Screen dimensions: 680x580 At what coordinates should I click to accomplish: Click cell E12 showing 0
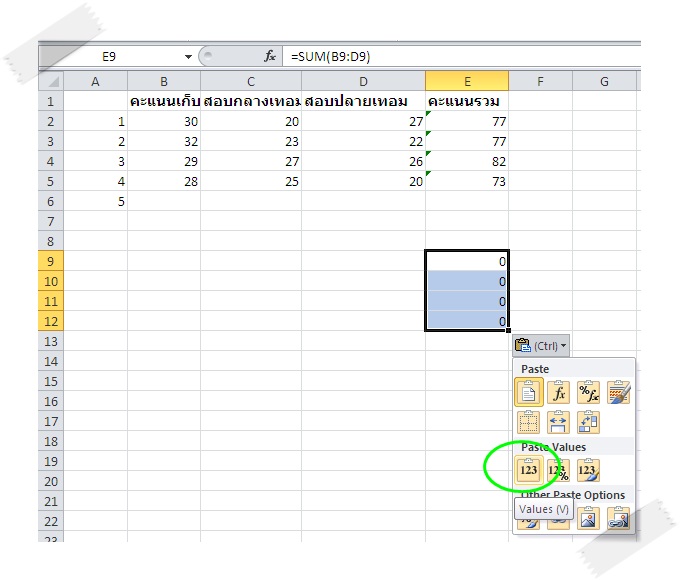tap(467, 321)
